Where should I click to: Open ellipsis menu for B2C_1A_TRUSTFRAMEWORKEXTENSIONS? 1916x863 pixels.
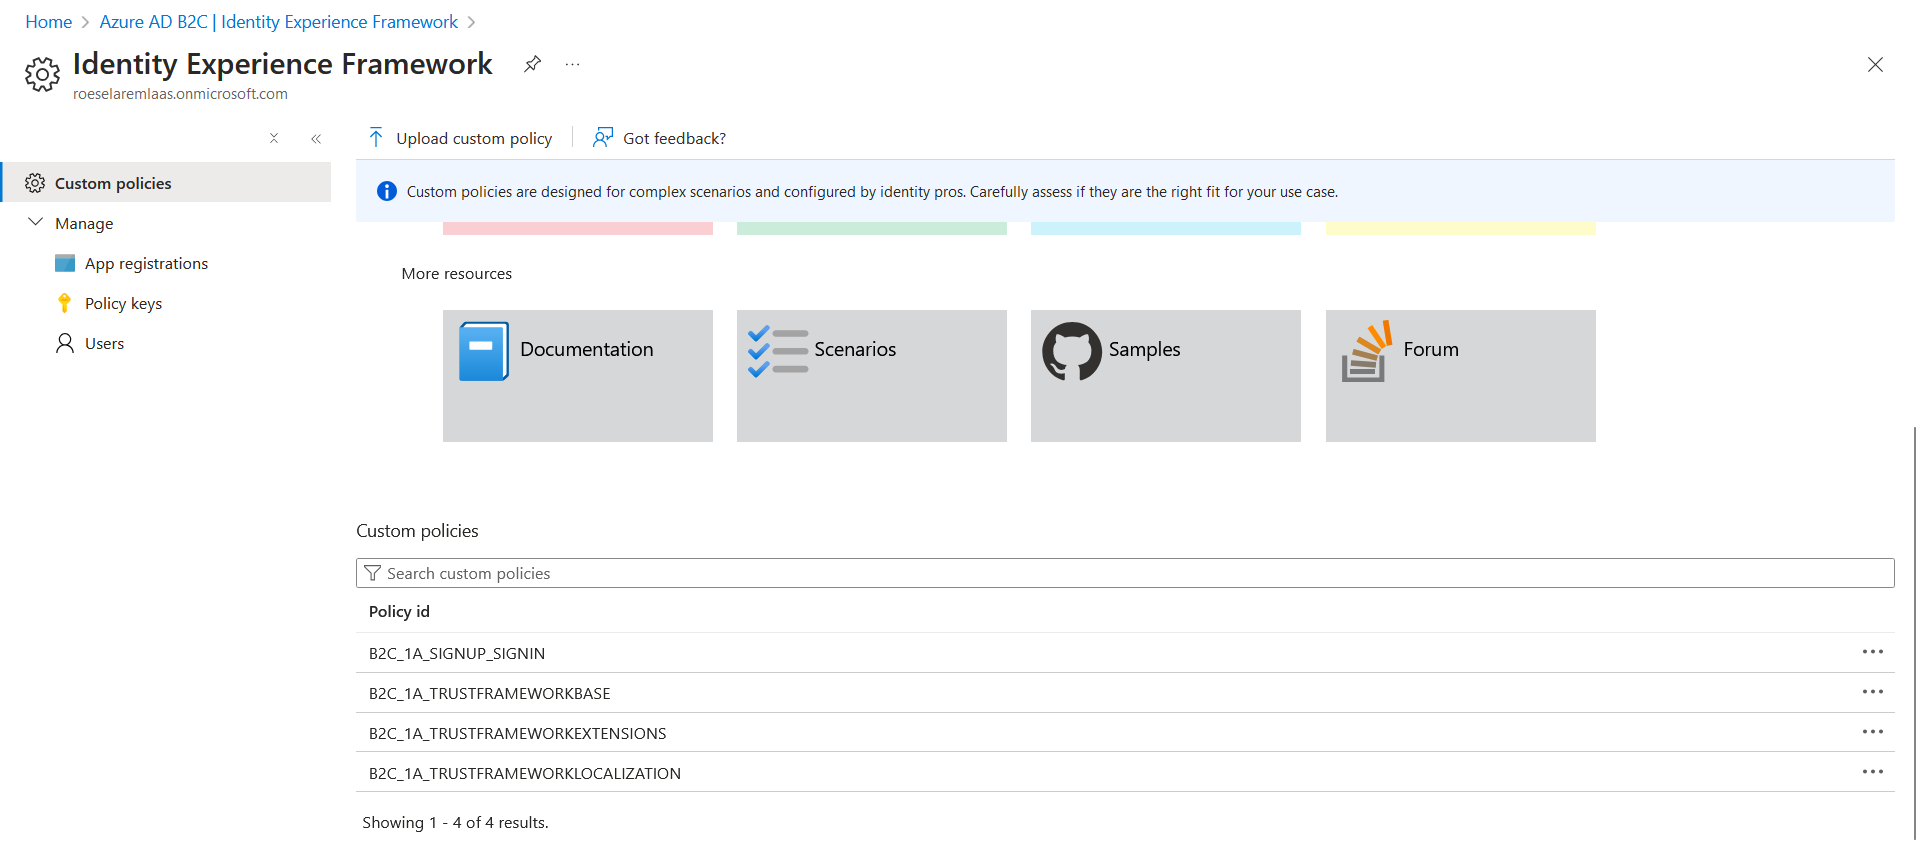(x=1873, y=732)
